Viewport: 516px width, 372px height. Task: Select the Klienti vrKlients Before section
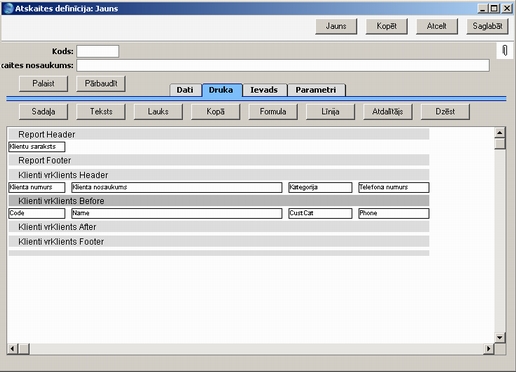click(x=219, y=201)
